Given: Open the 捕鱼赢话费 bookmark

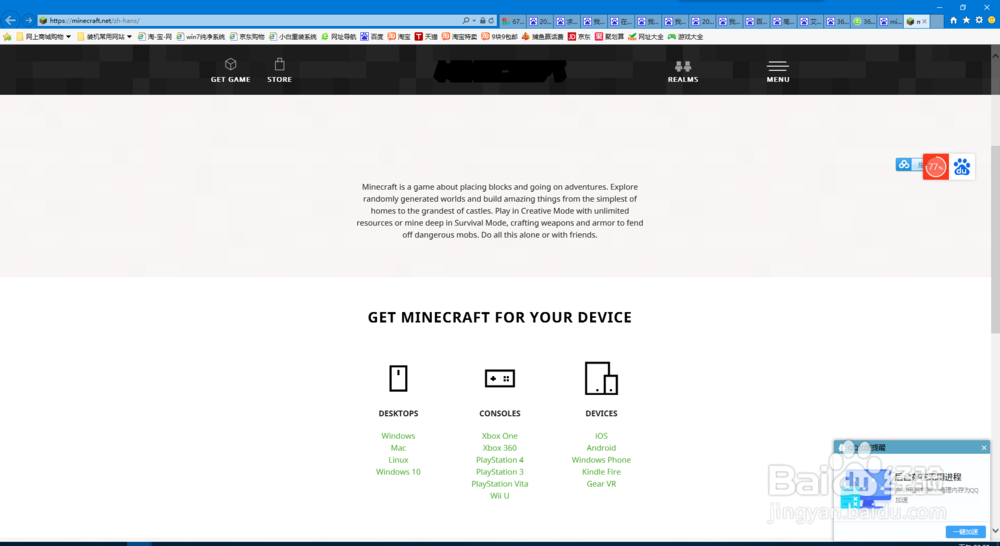Looking at the screenshot, I should coord(543,37).
